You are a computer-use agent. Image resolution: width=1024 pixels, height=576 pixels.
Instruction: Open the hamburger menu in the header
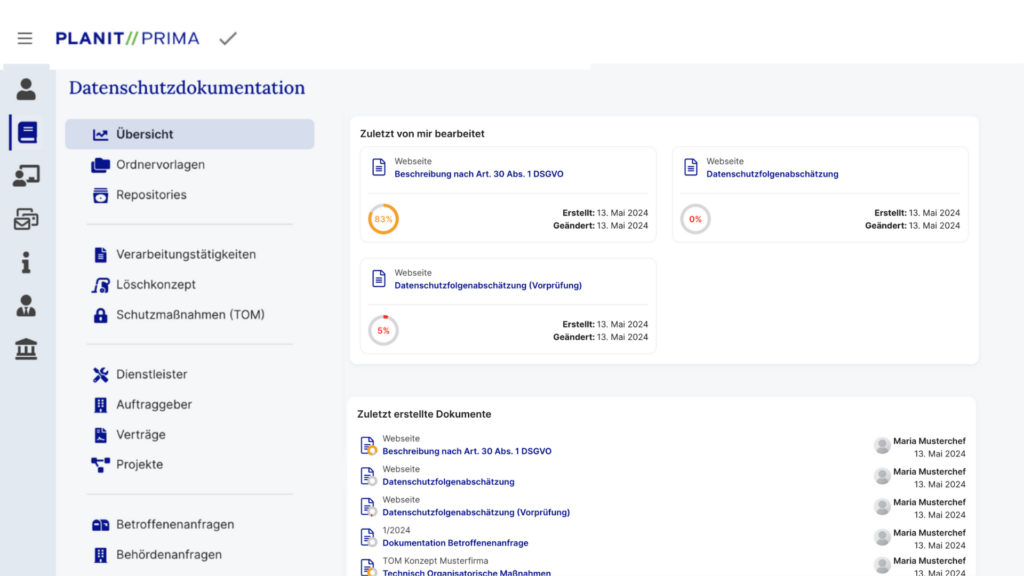point(25,38)
